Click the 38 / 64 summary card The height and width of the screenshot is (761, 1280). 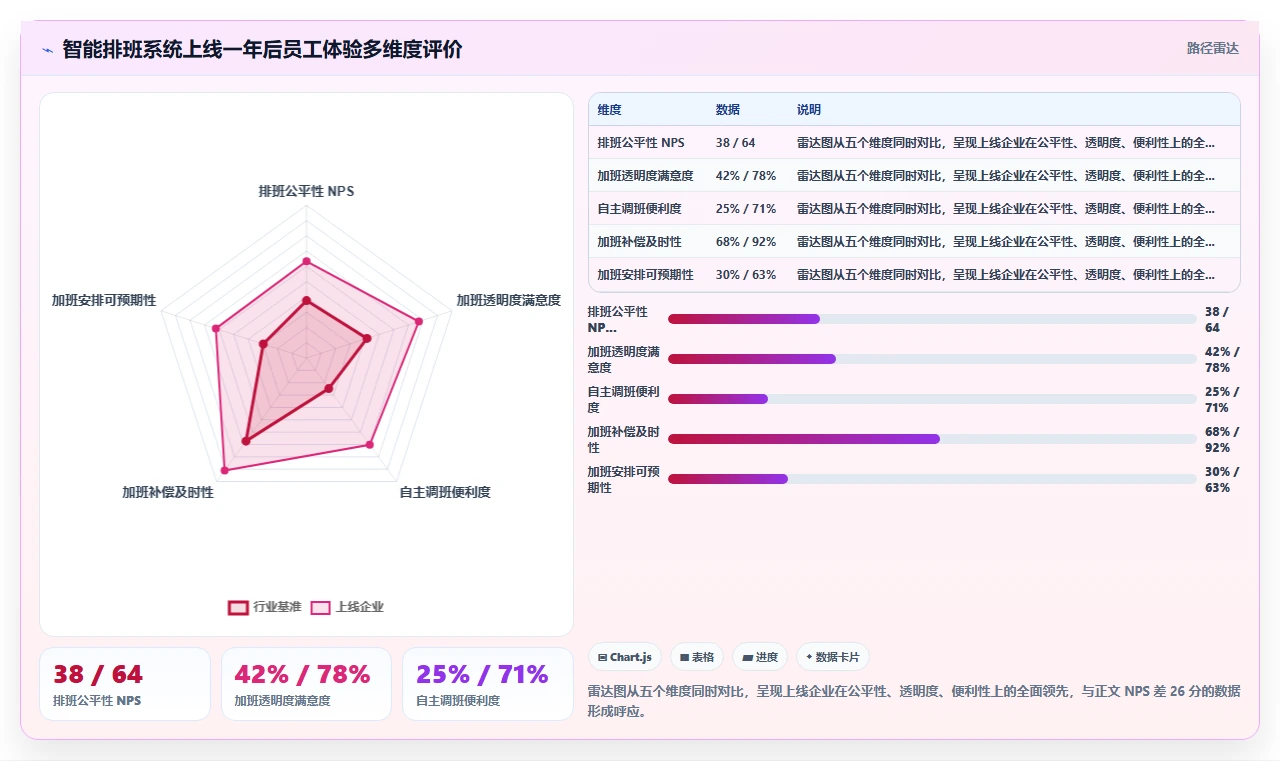[125, 684]
